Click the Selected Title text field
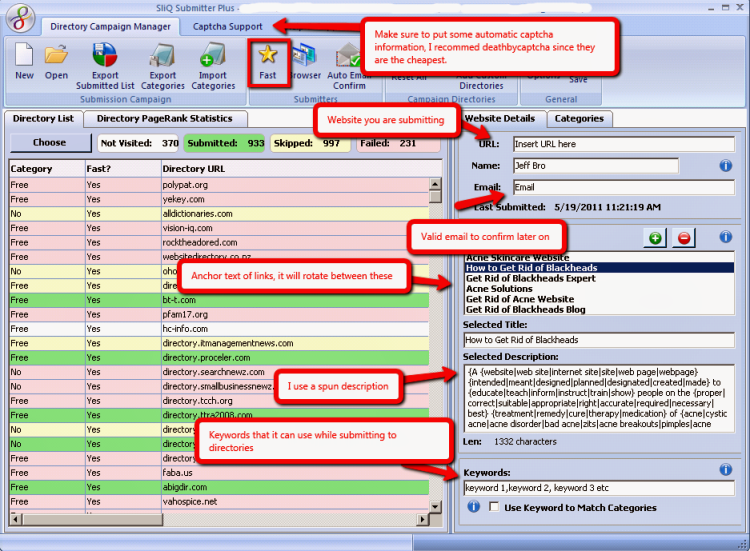 (599, 340)
